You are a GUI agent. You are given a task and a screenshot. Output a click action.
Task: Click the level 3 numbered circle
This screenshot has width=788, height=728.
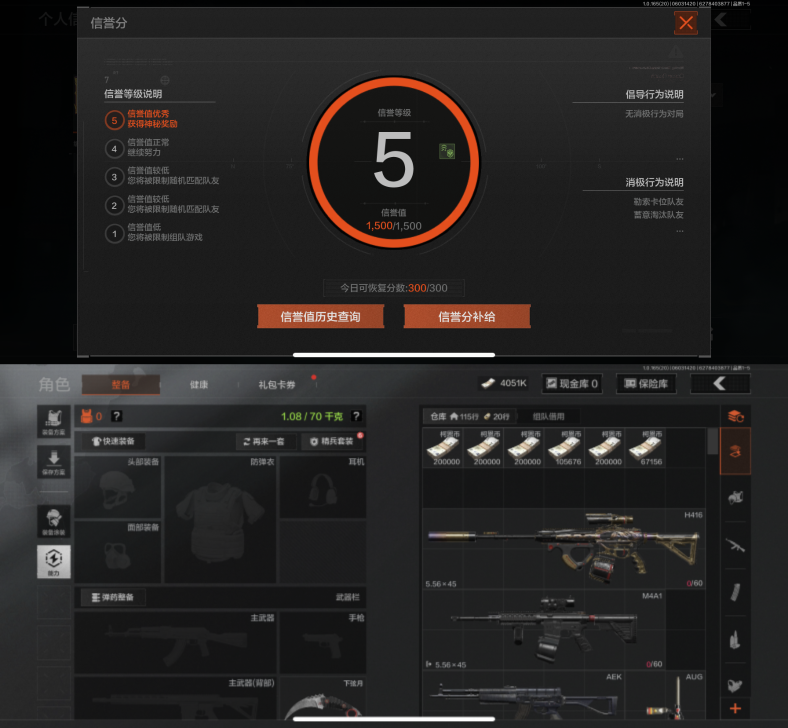114,176
